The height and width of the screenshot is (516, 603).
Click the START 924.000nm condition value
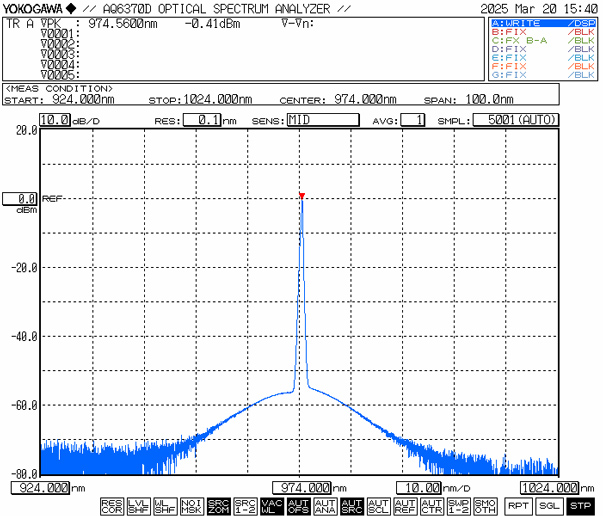(x=83, y=100)
